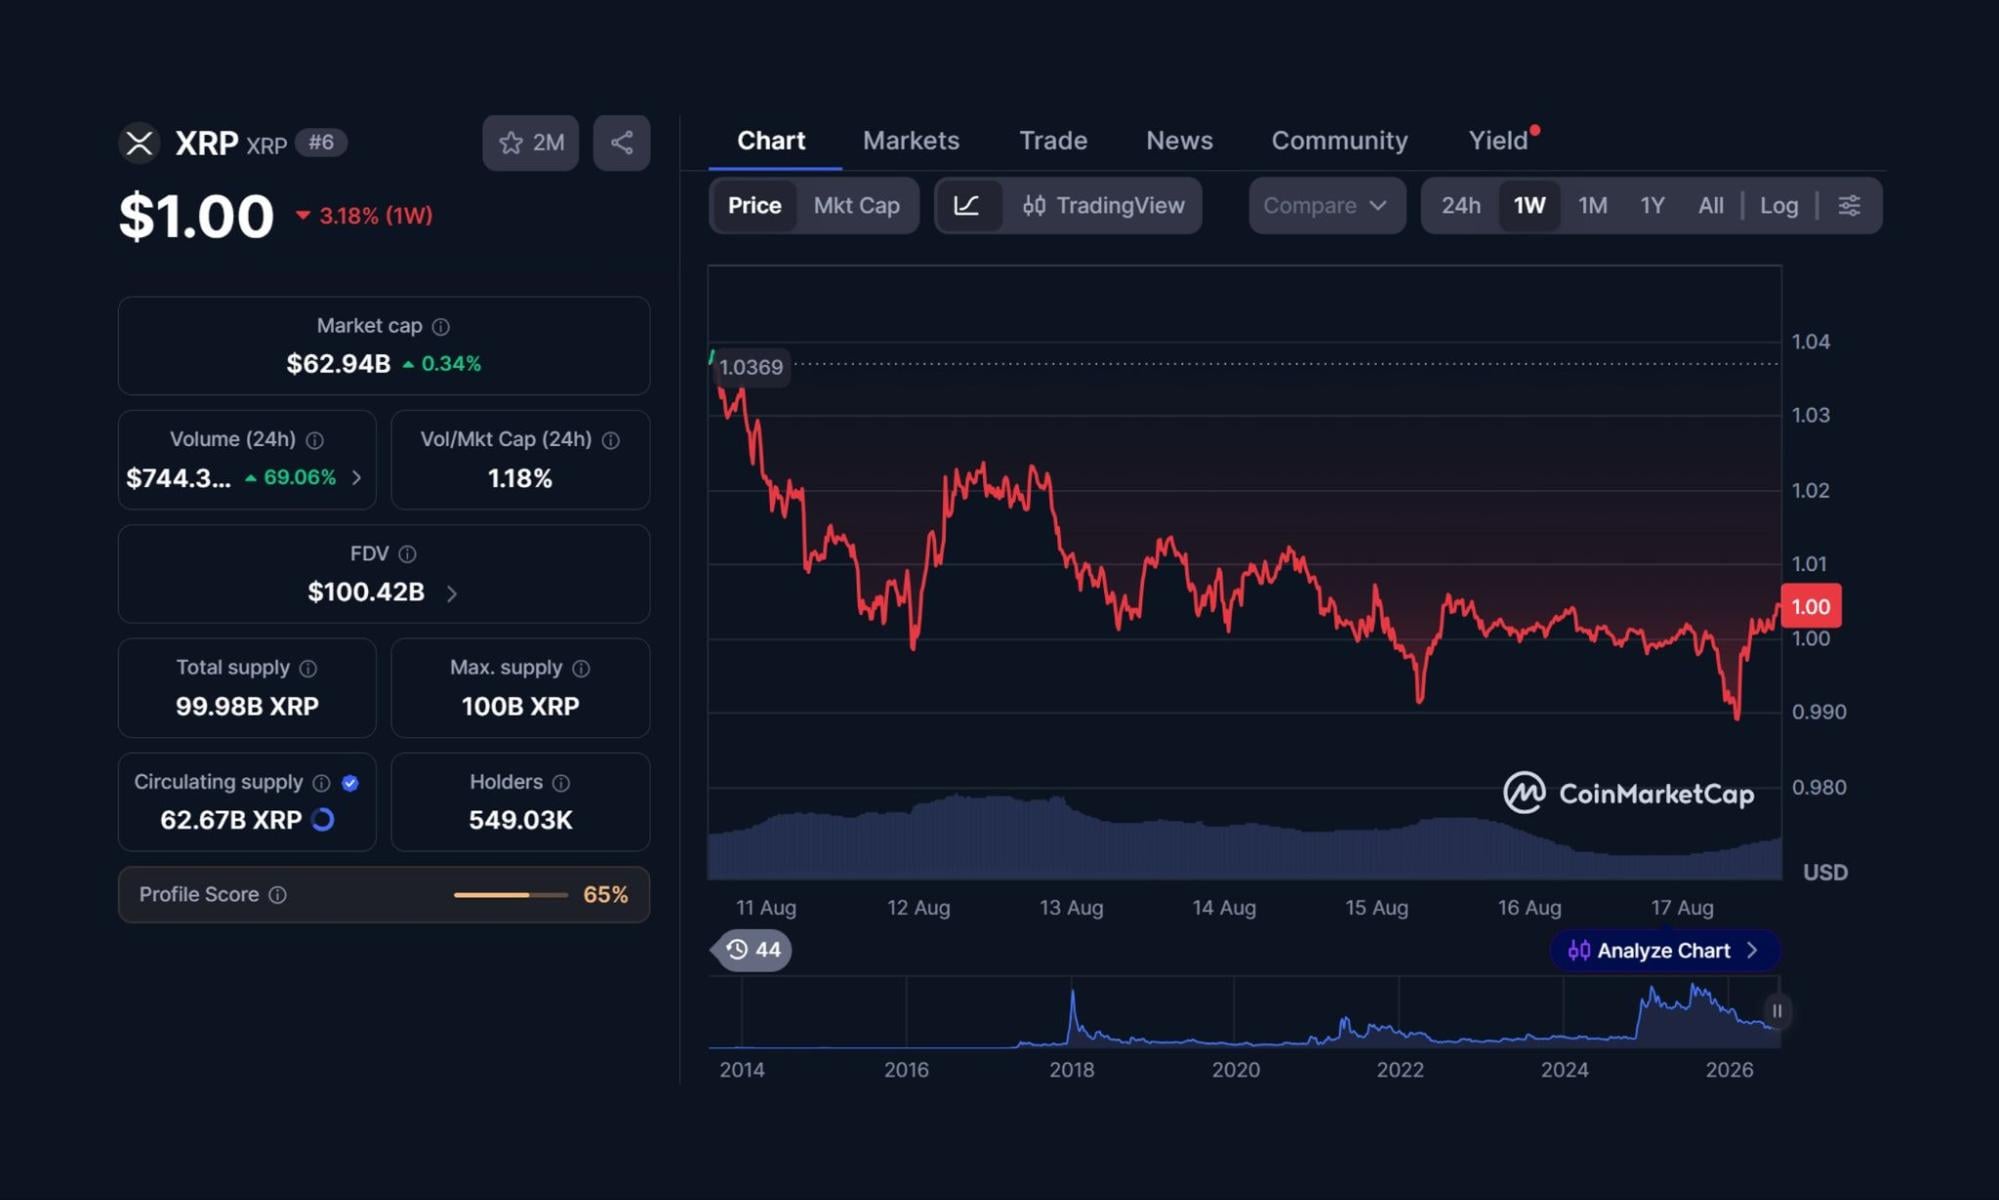Click the history events badge showing 44

754,950
